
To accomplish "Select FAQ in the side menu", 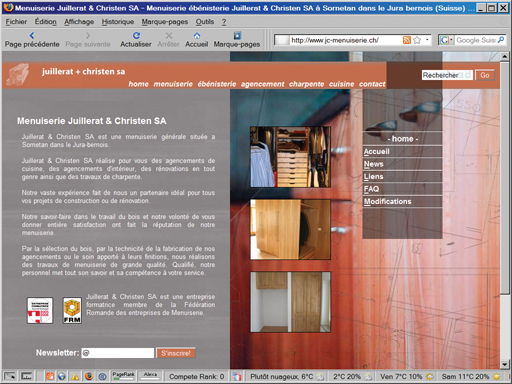I will coord(402,189).
